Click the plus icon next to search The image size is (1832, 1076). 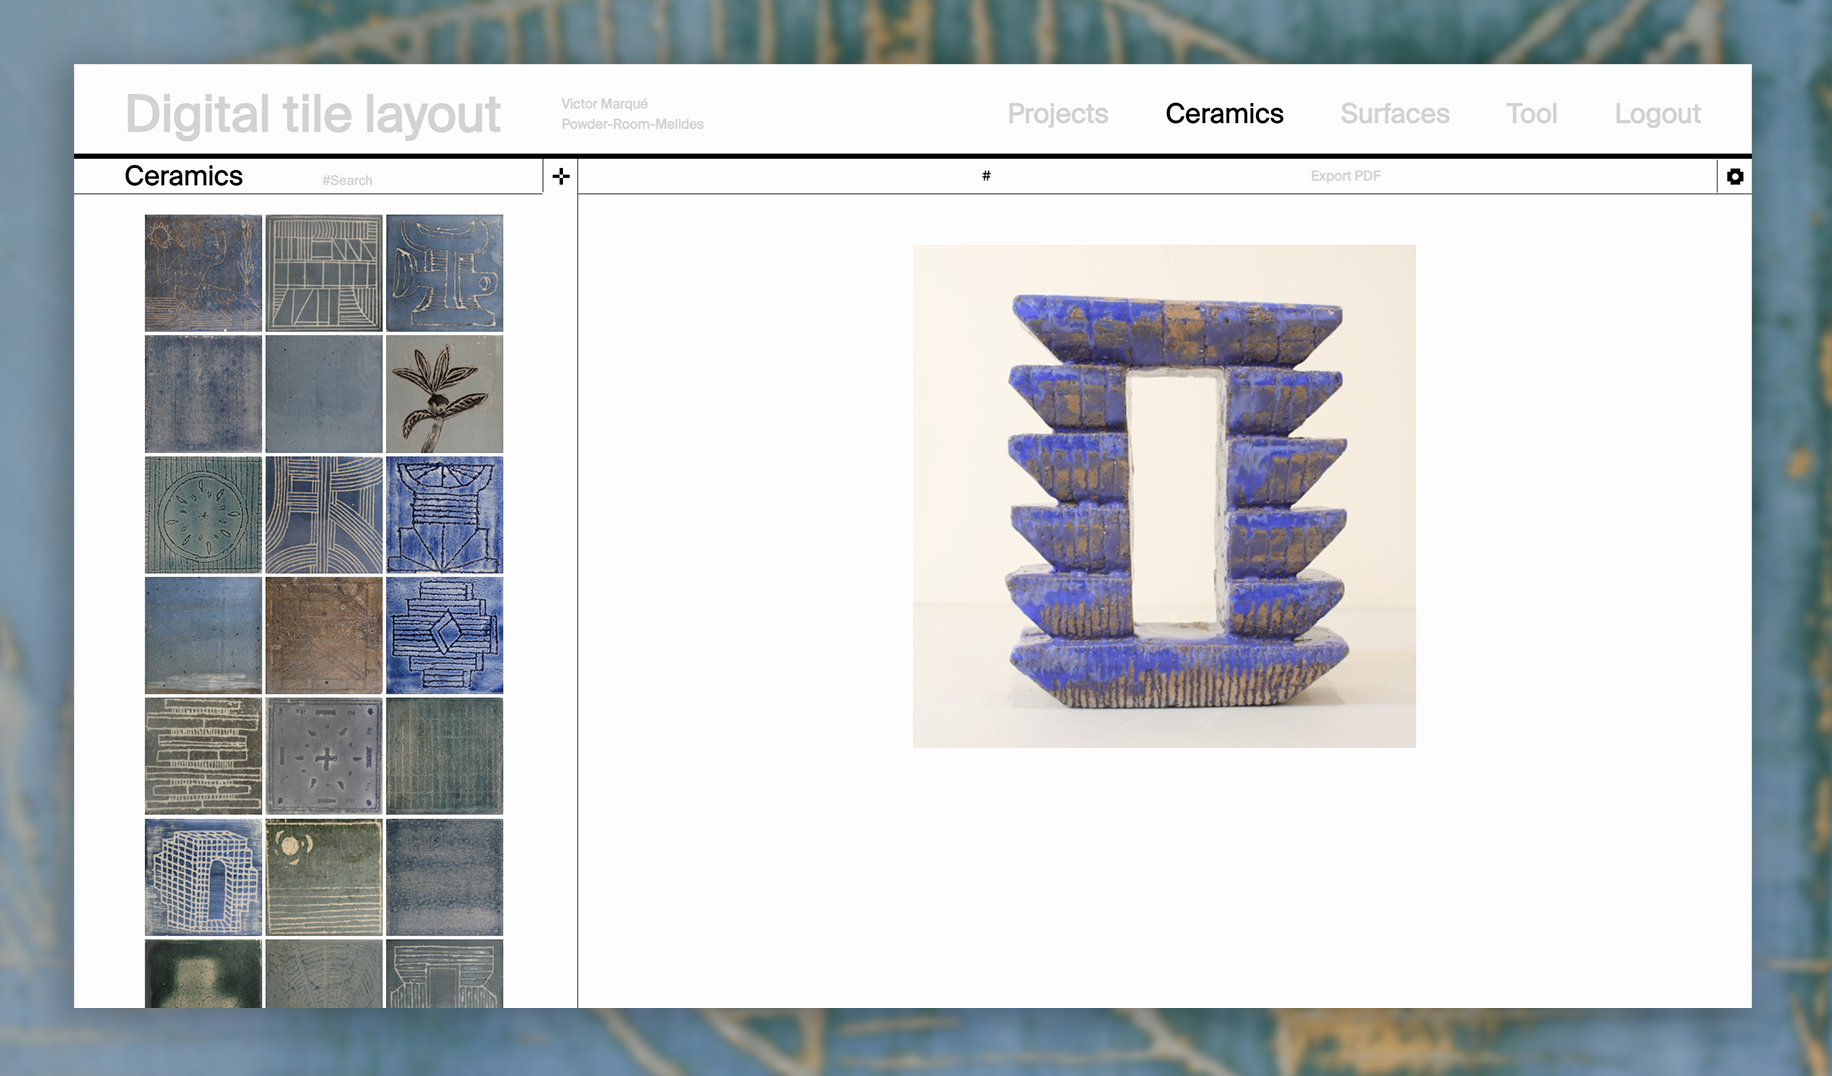pyautogui.click(x=561, y=177)
